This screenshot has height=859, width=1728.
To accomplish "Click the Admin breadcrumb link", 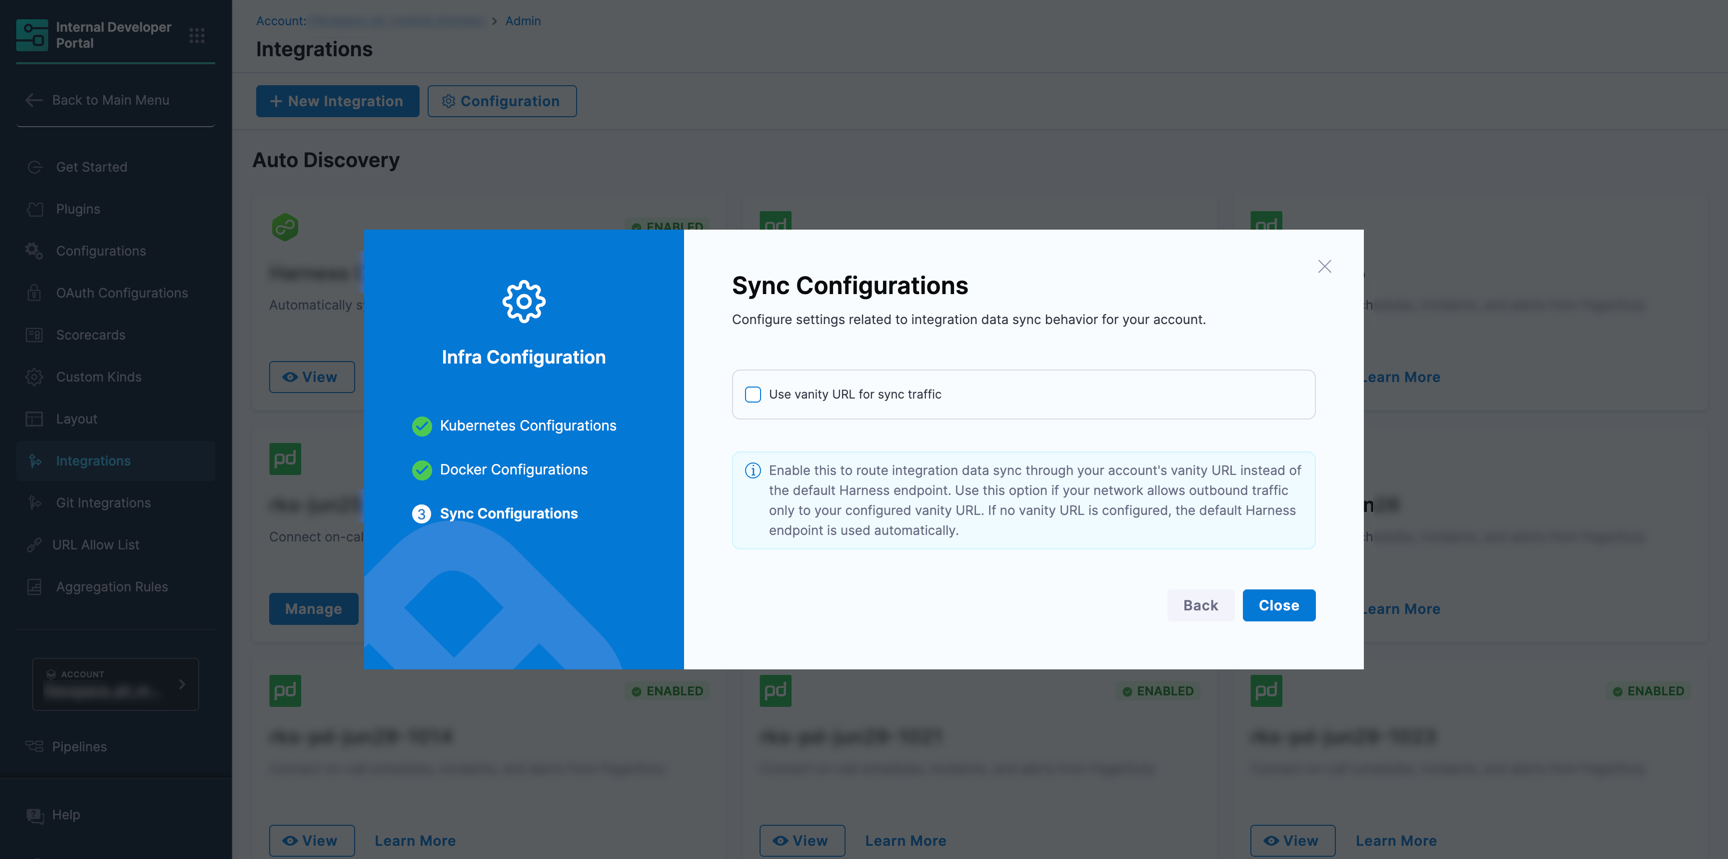I will [x=523, y=21].
